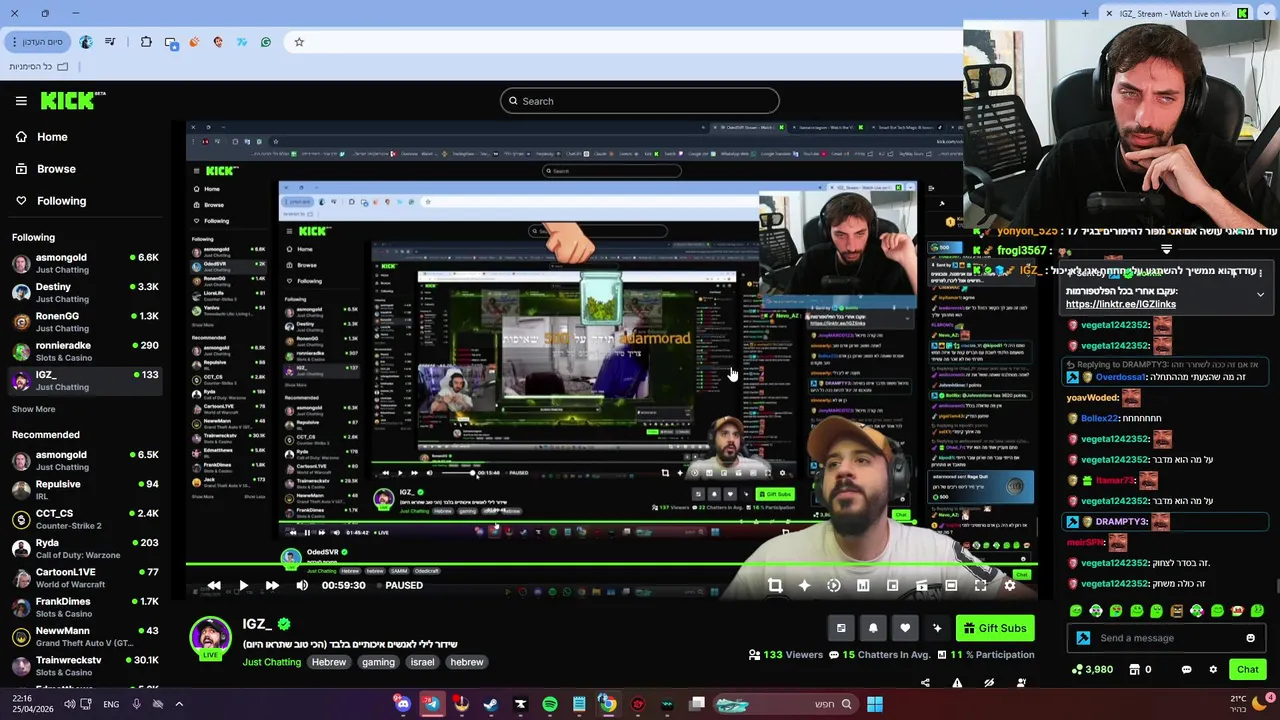
Task: Open pinned message three-dot options
Action: pyautogui.click(x=1260, y=272)
